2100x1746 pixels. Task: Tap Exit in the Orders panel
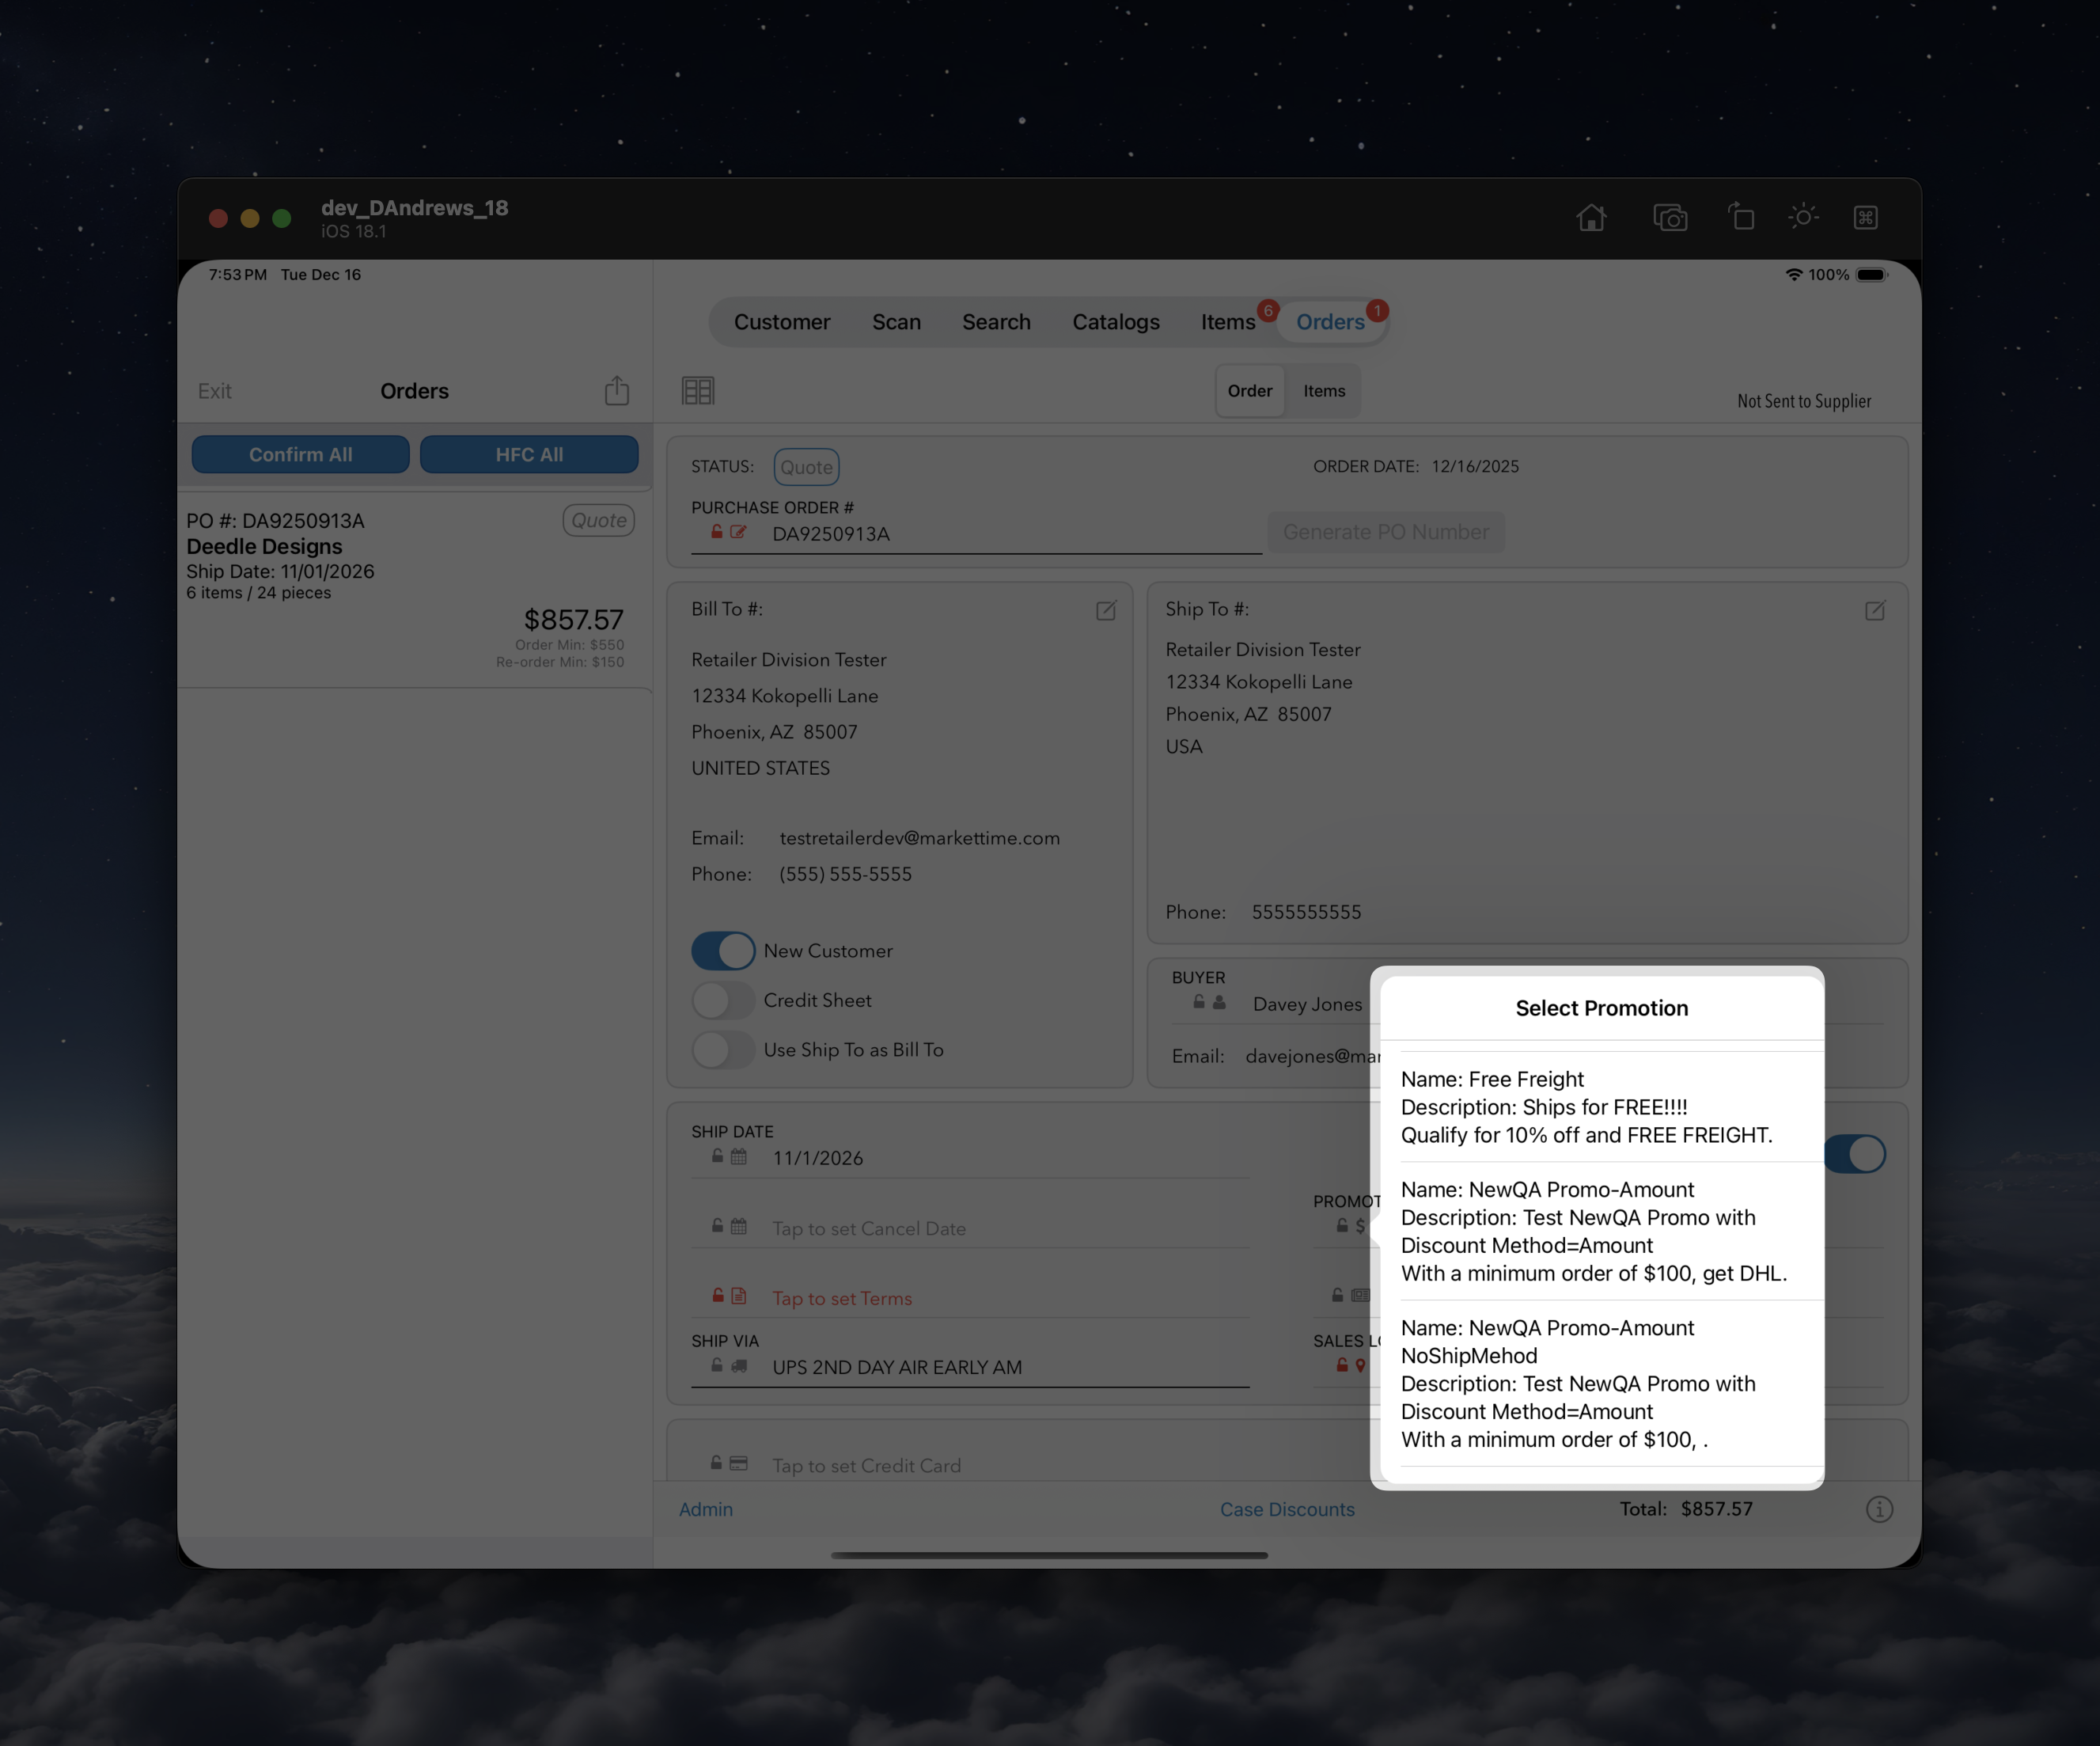214,391
